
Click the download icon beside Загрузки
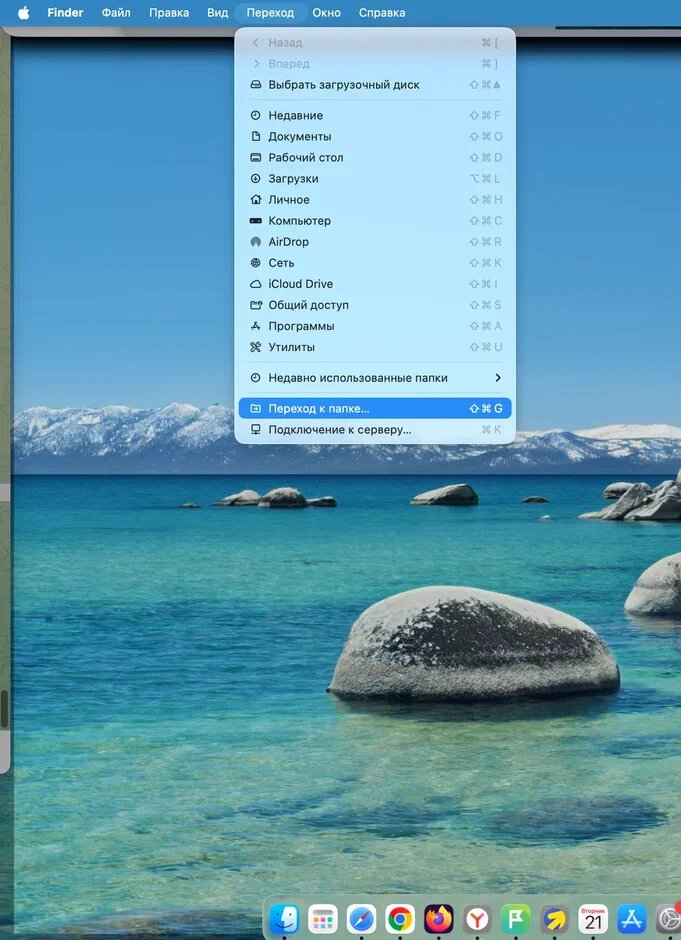(255, 179)
